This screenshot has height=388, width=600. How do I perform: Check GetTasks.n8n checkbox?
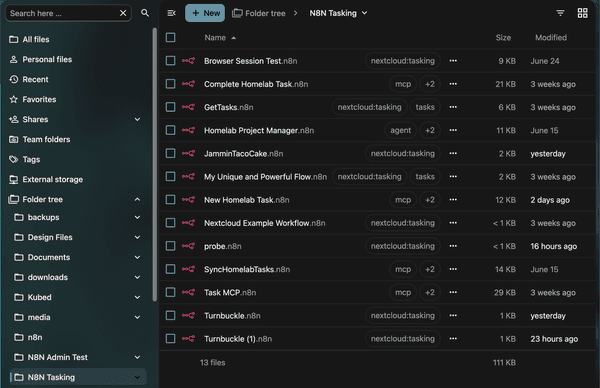[171, 107]
